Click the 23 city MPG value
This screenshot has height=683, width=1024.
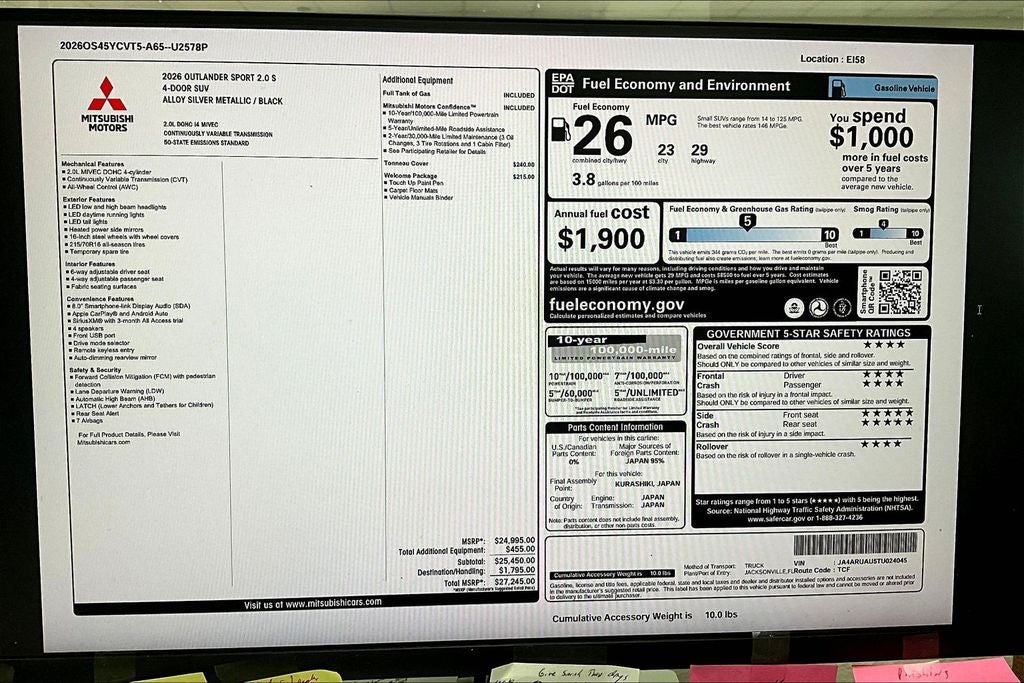pyautogui.click(x=665, y=150)
